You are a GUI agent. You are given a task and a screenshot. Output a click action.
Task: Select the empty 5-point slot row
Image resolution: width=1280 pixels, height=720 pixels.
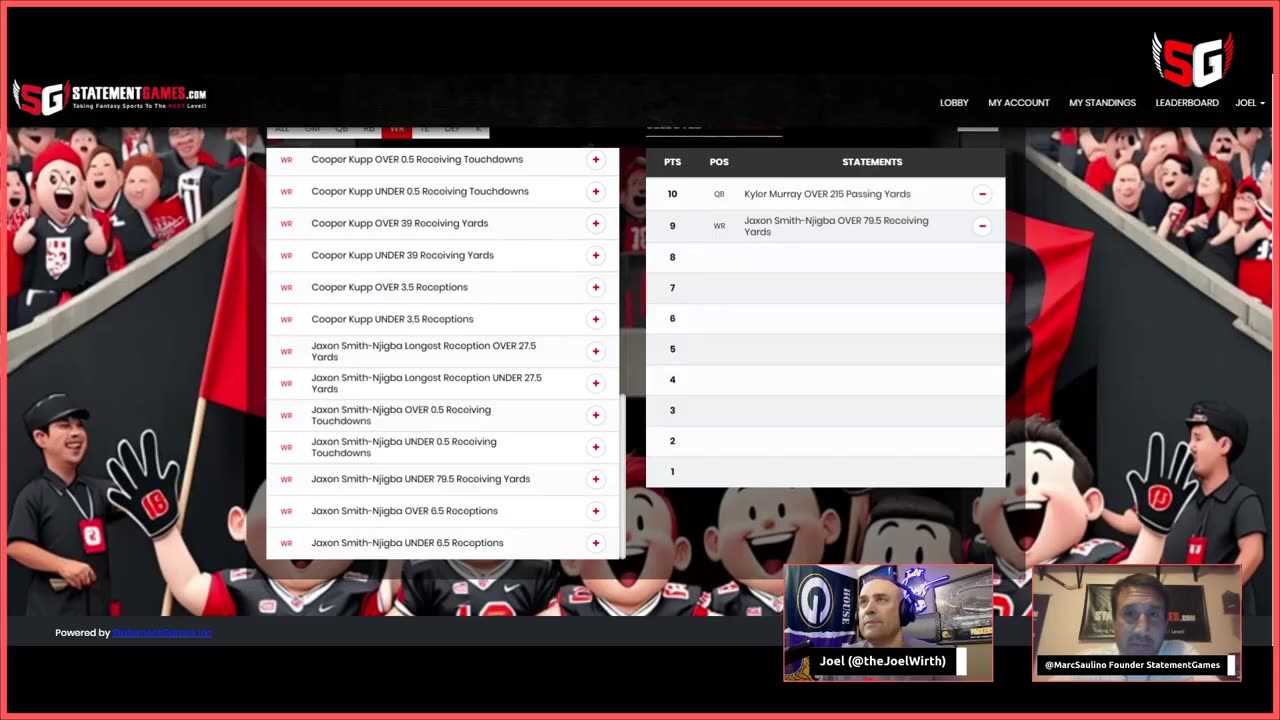click(x=825, y=350)
